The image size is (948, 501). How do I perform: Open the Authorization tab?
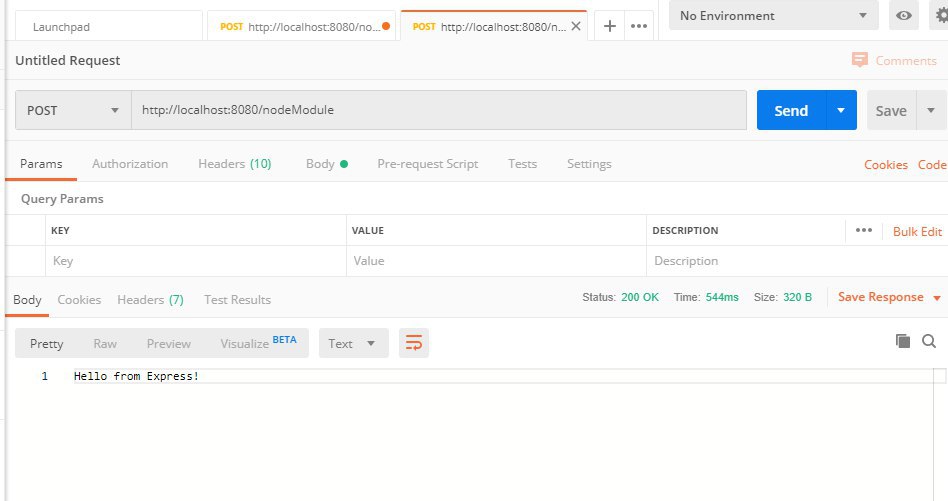(130, 164)
